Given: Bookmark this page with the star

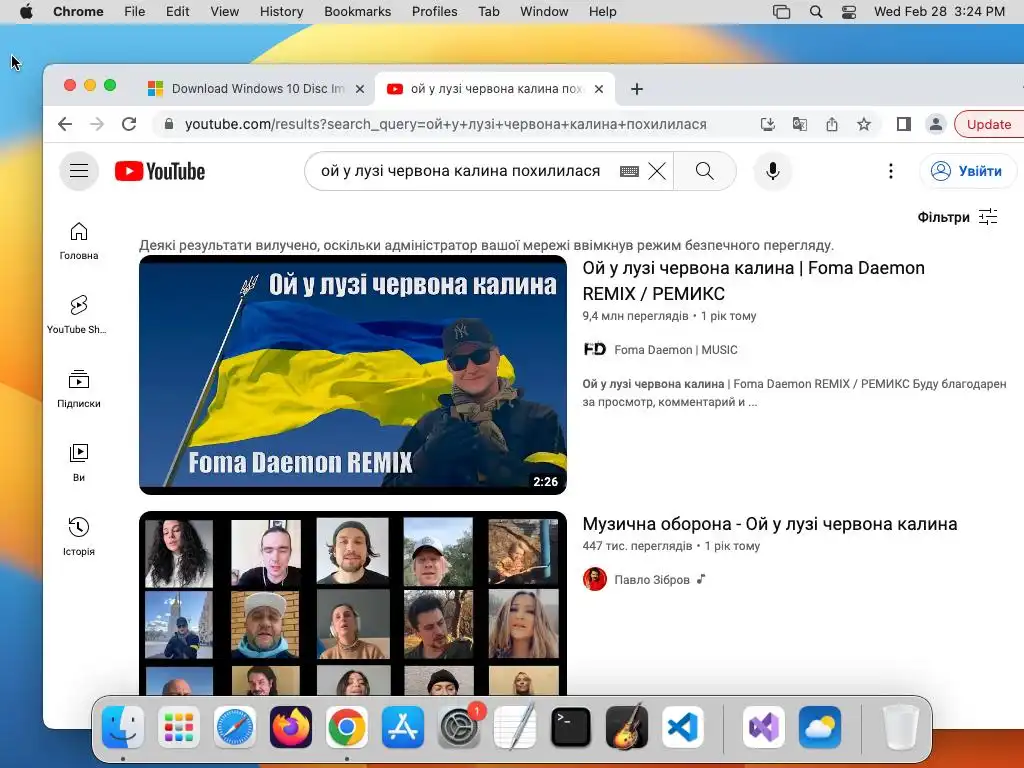Looking at the screenshot, I should point(863,124).
